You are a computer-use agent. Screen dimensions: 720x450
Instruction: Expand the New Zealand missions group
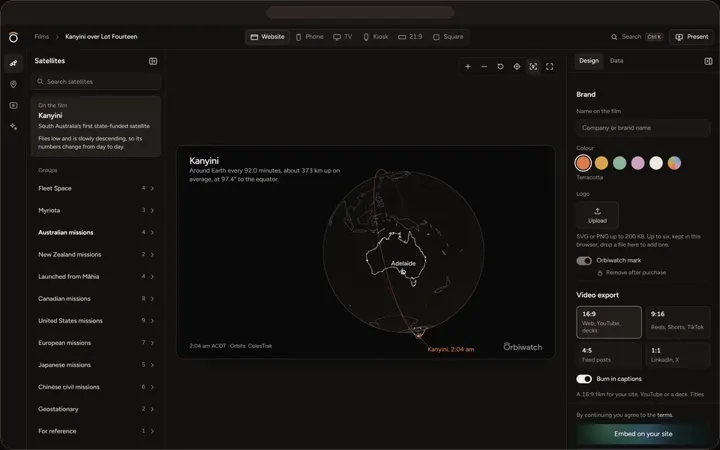click(96, 254)
